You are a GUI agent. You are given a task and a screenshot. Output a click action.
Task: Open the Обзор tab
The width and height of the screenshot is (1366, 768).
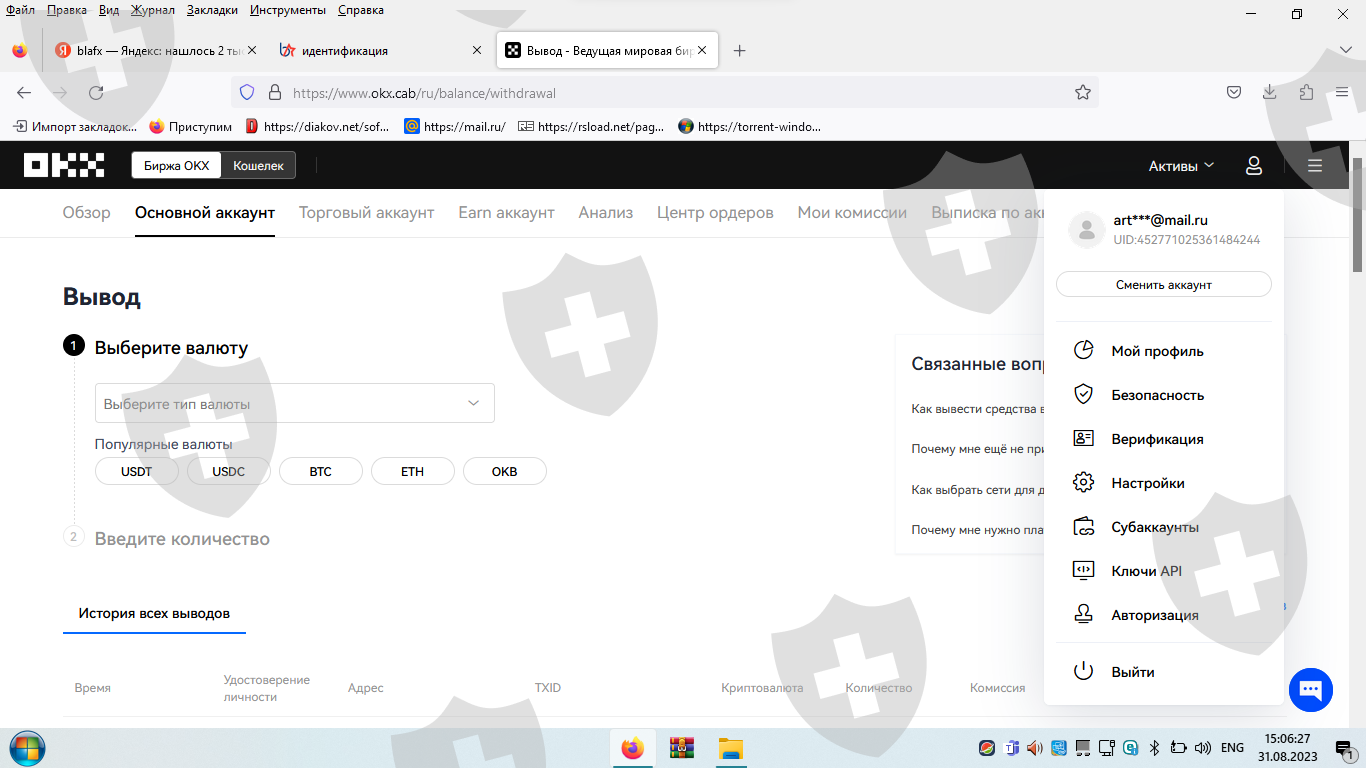(87, 212)
